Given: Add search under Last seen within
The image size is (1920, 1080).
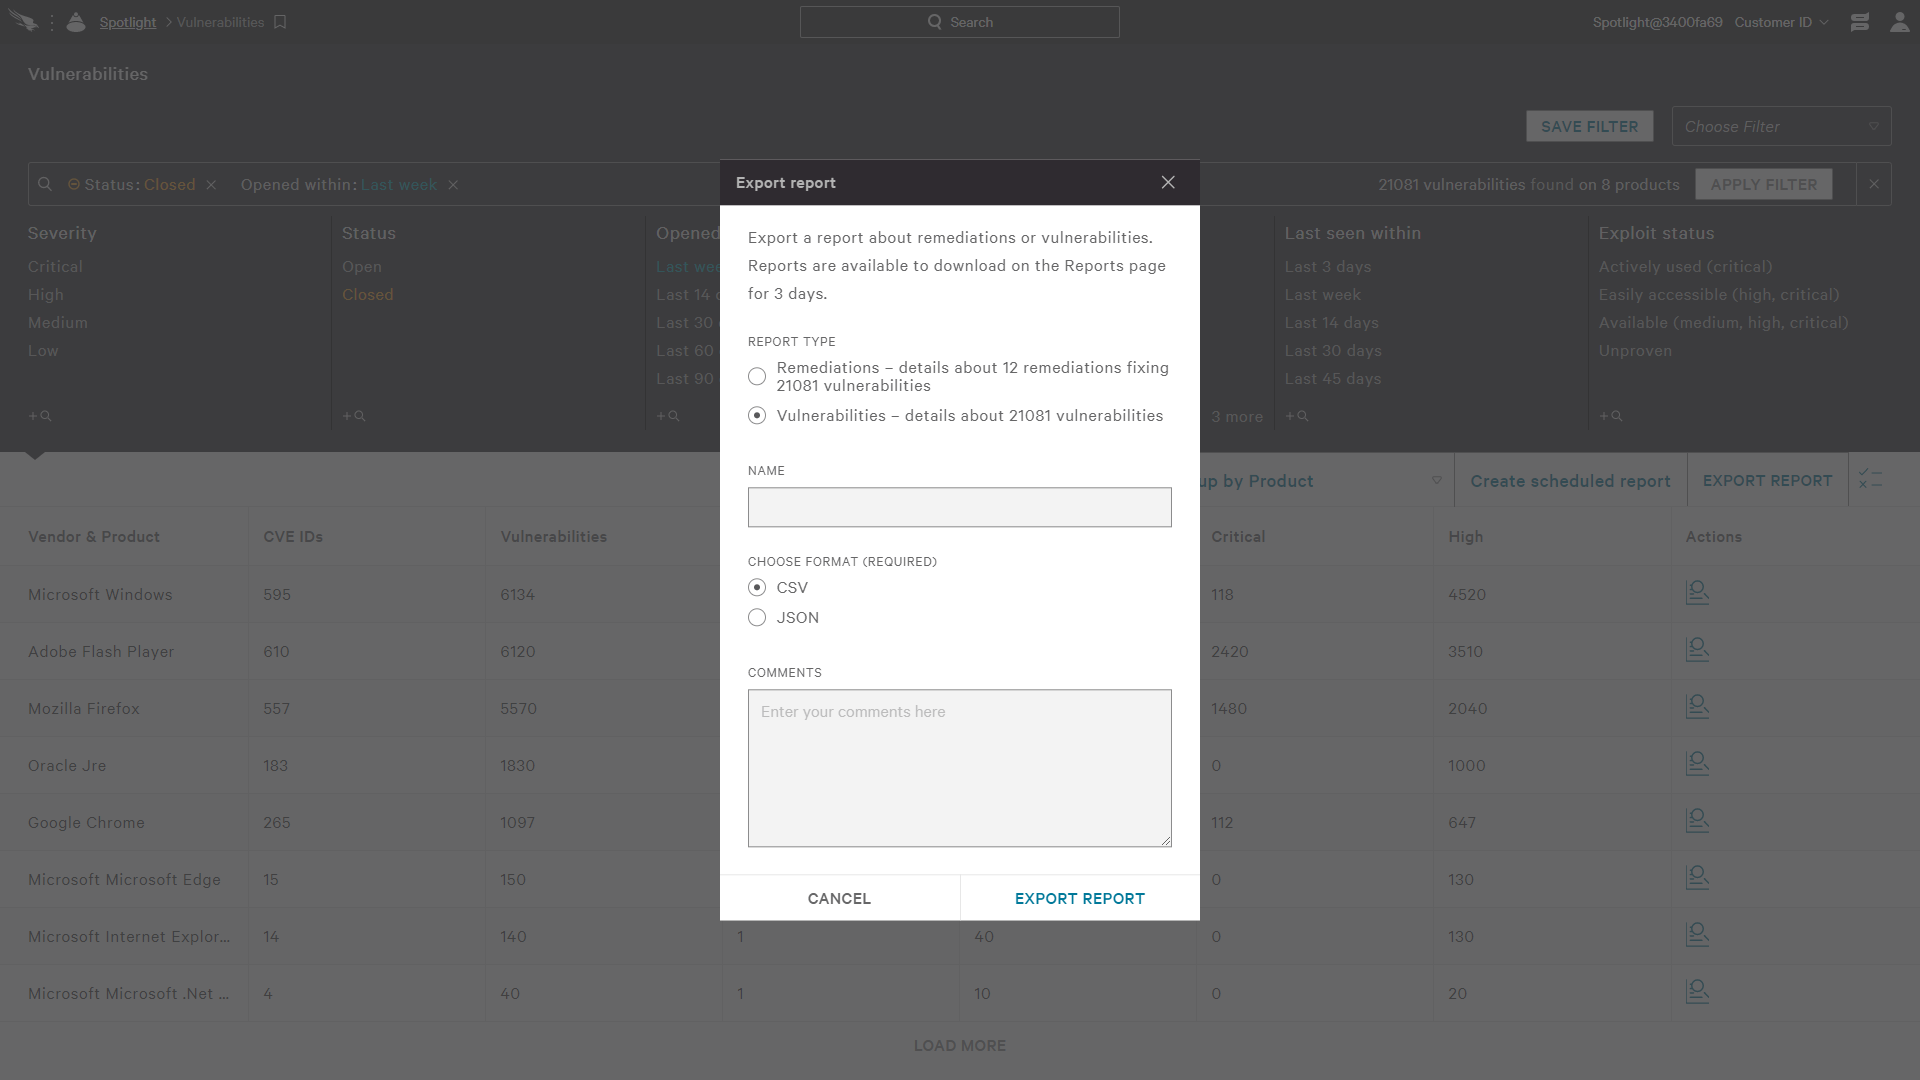Looking at the screenshot, I should tap(1297, 416).
